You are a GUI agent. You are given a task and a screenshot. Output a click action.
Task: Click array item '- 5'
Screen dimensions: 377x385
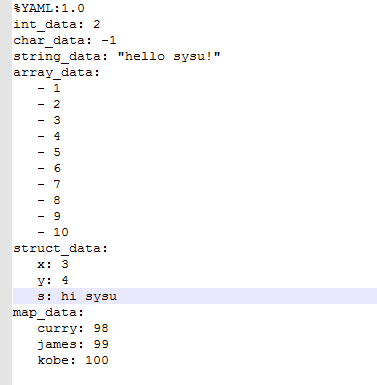click(x=49, y=152)
